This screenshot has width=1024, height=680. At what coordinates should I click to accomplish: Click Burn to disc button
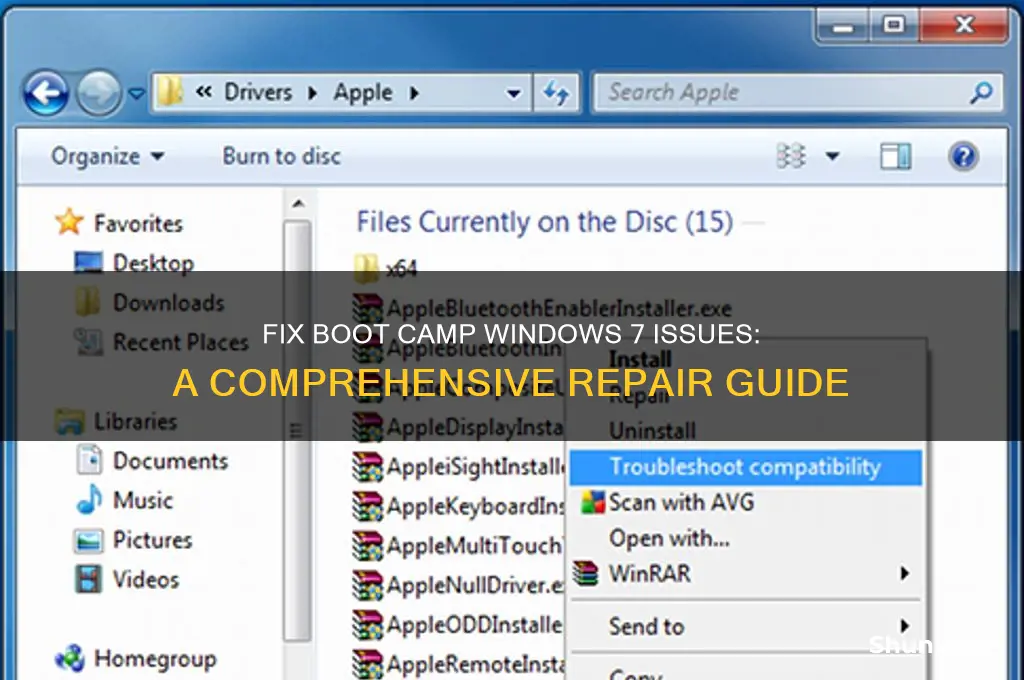(281, 156)
